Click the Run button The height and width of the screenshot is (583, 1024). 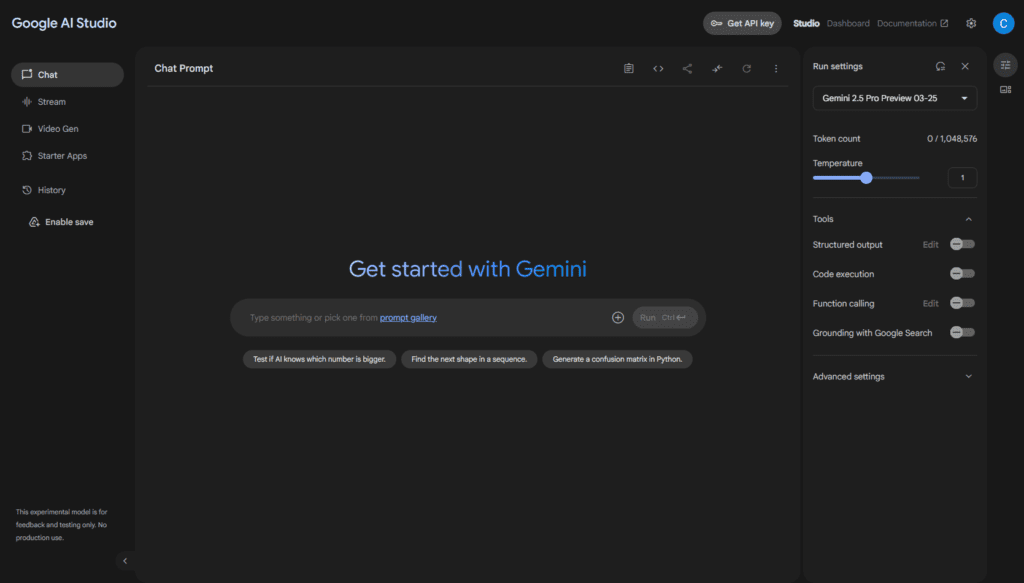coord(665,318)
